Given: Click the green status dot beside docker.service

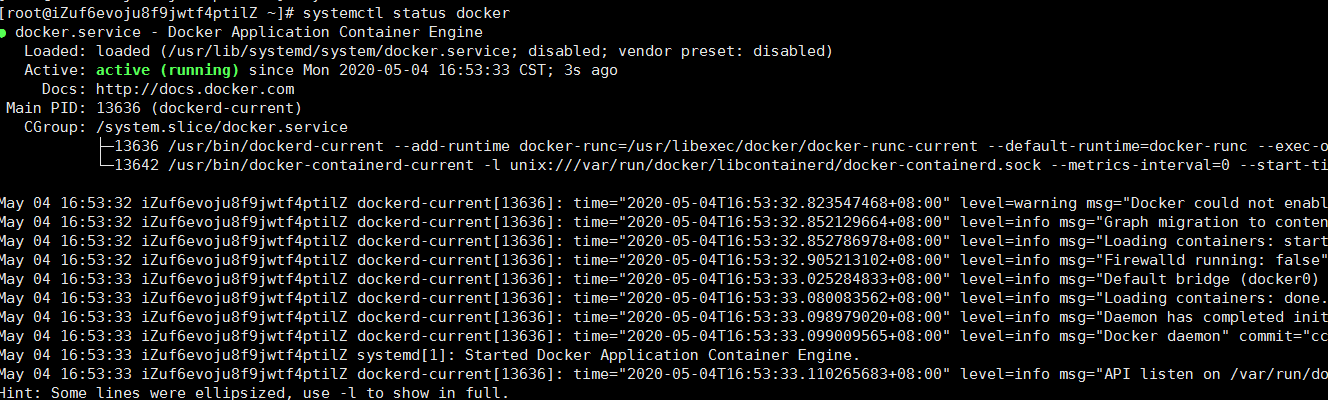Looking at the screenshot, I should coord(4,32).
